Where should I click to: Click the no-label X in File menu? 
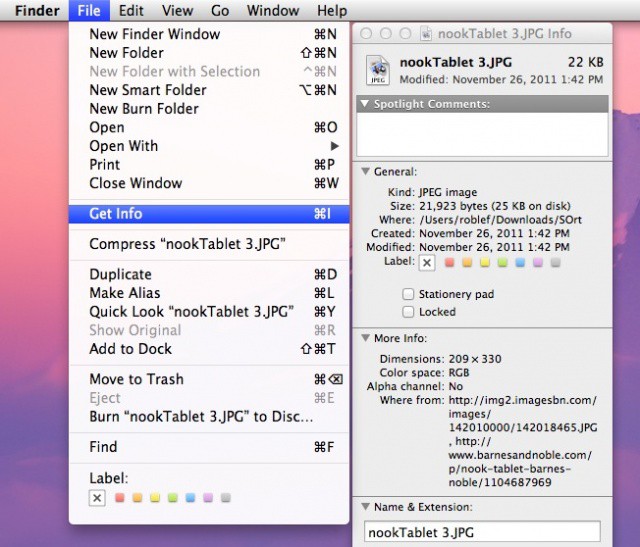tap(97, 497)
